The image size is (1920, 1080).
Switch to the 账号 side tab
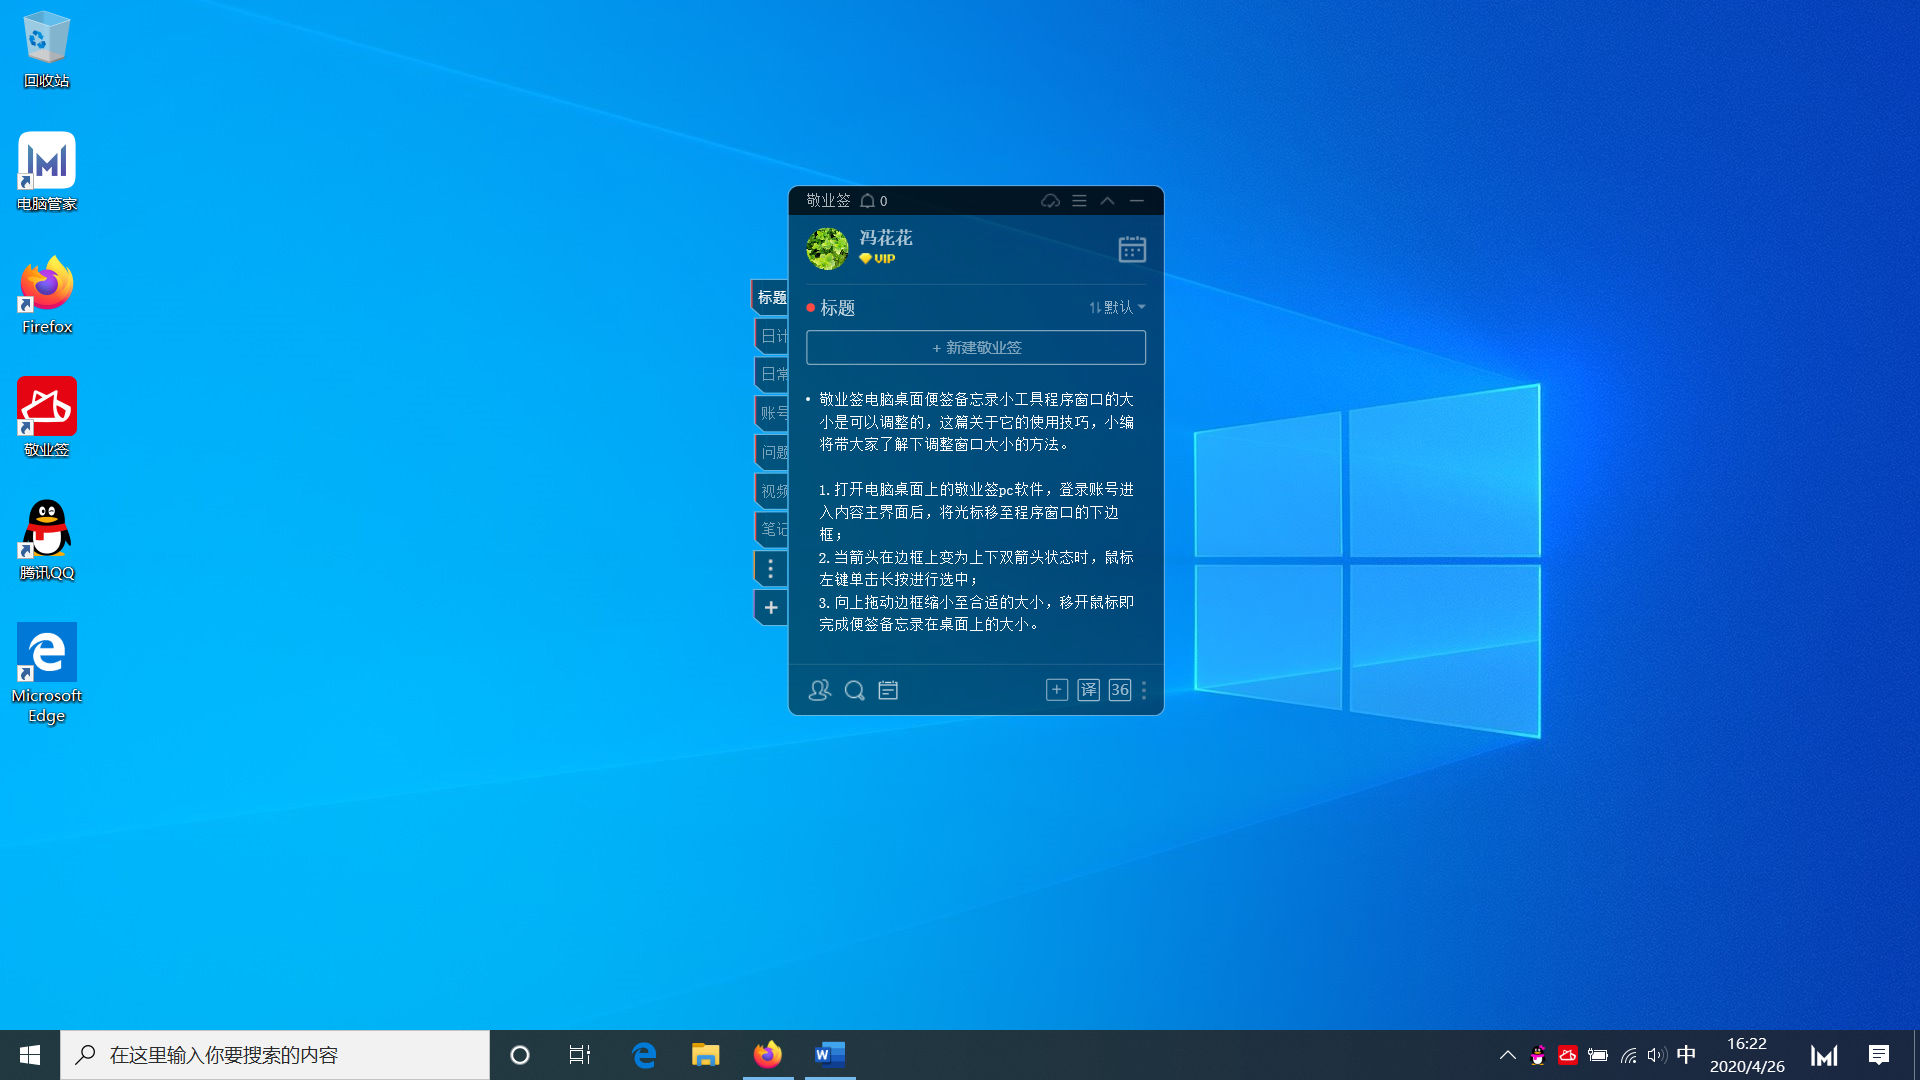pos(772,413)
